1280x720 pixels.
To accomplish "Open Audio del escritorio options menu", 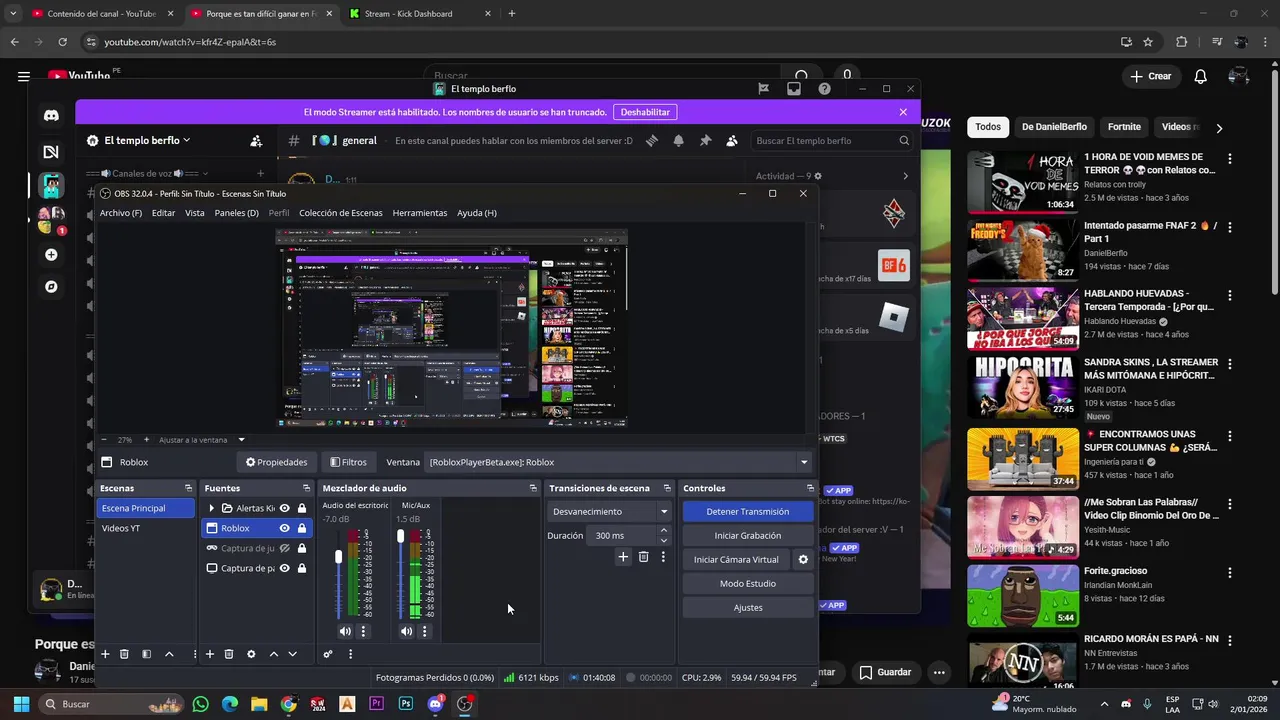I will [363, 631].
